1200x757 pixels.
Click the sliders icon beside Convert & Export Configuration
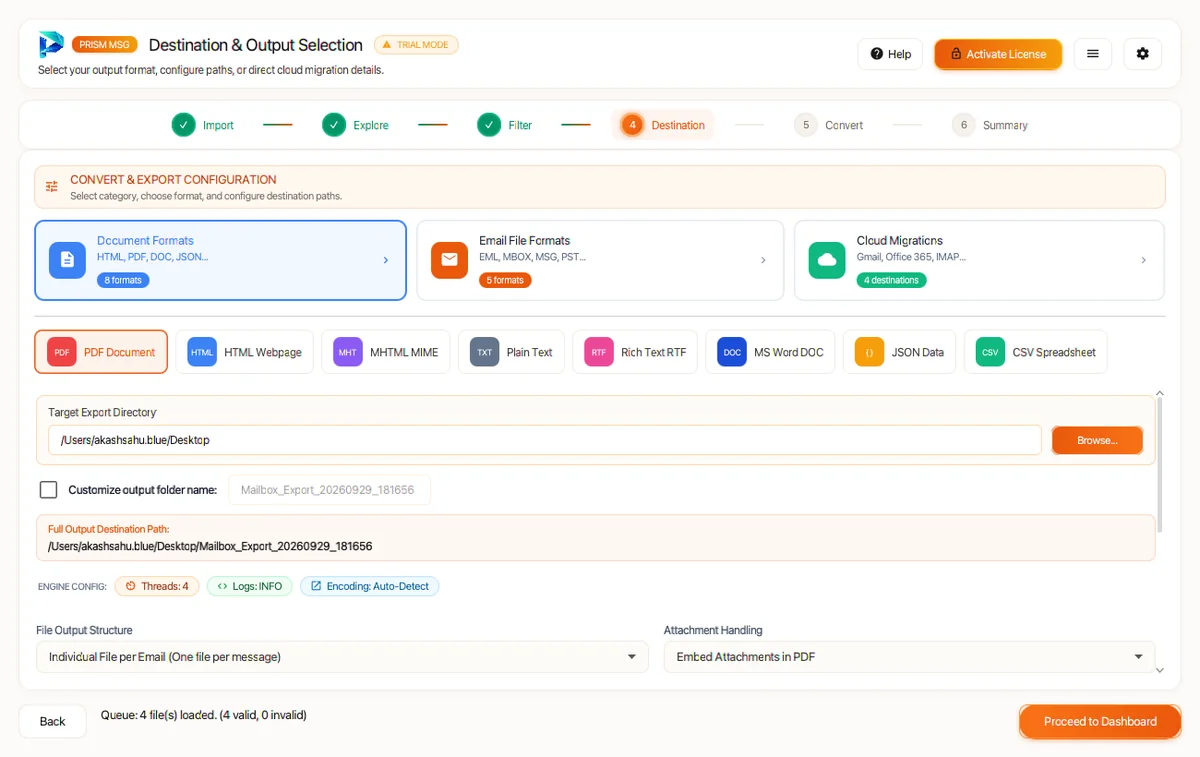click(52, 187)
